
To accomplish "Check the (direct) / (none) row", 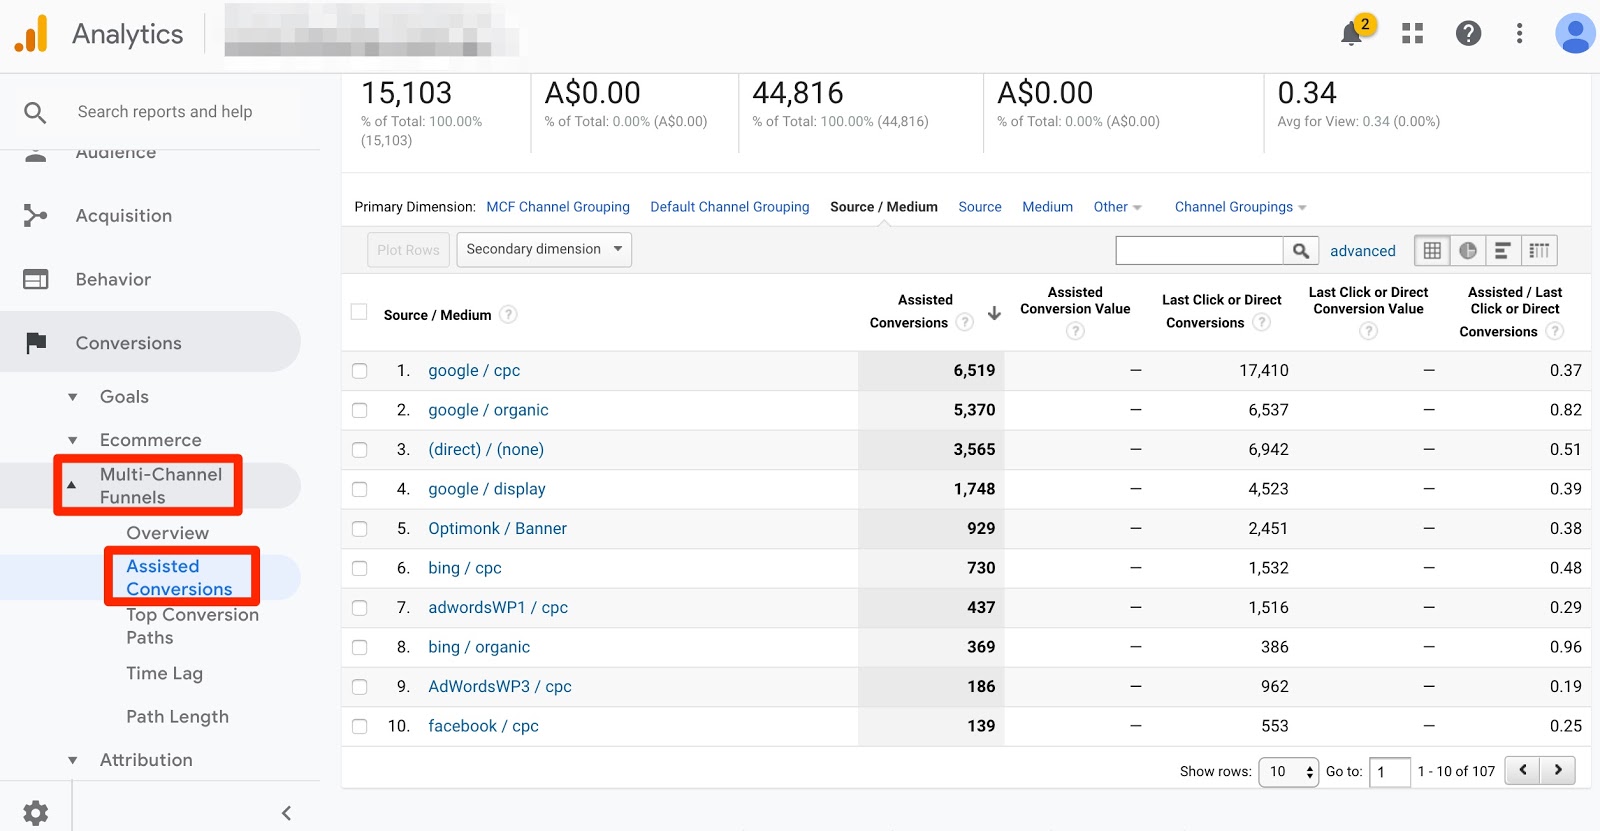I will [359, 450].
